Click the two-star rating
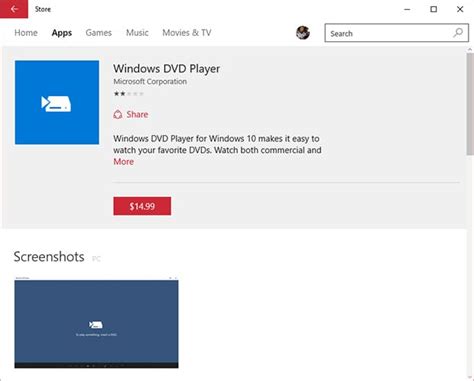Image resolution: width=474 pixels, height=381 pixels. (129, 94)
